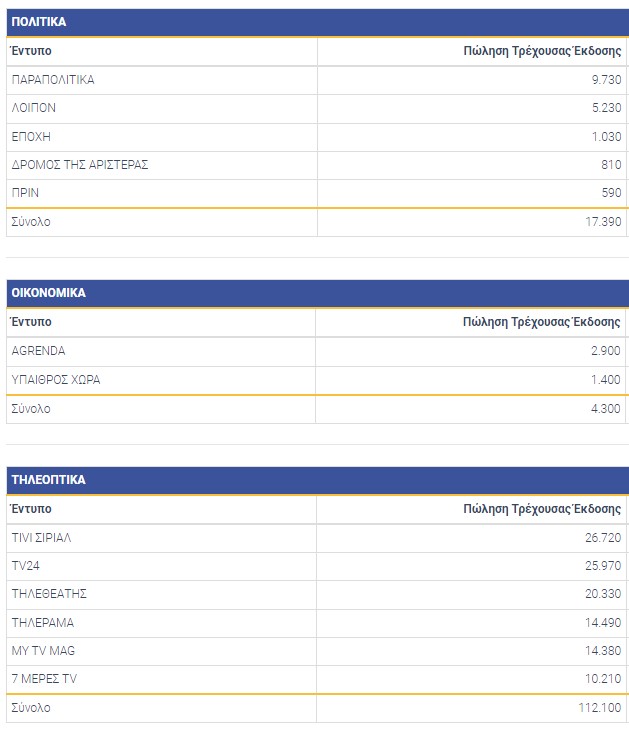Click the ΠΟΛΙΤΙΚΑ section header

click(39, 21)
